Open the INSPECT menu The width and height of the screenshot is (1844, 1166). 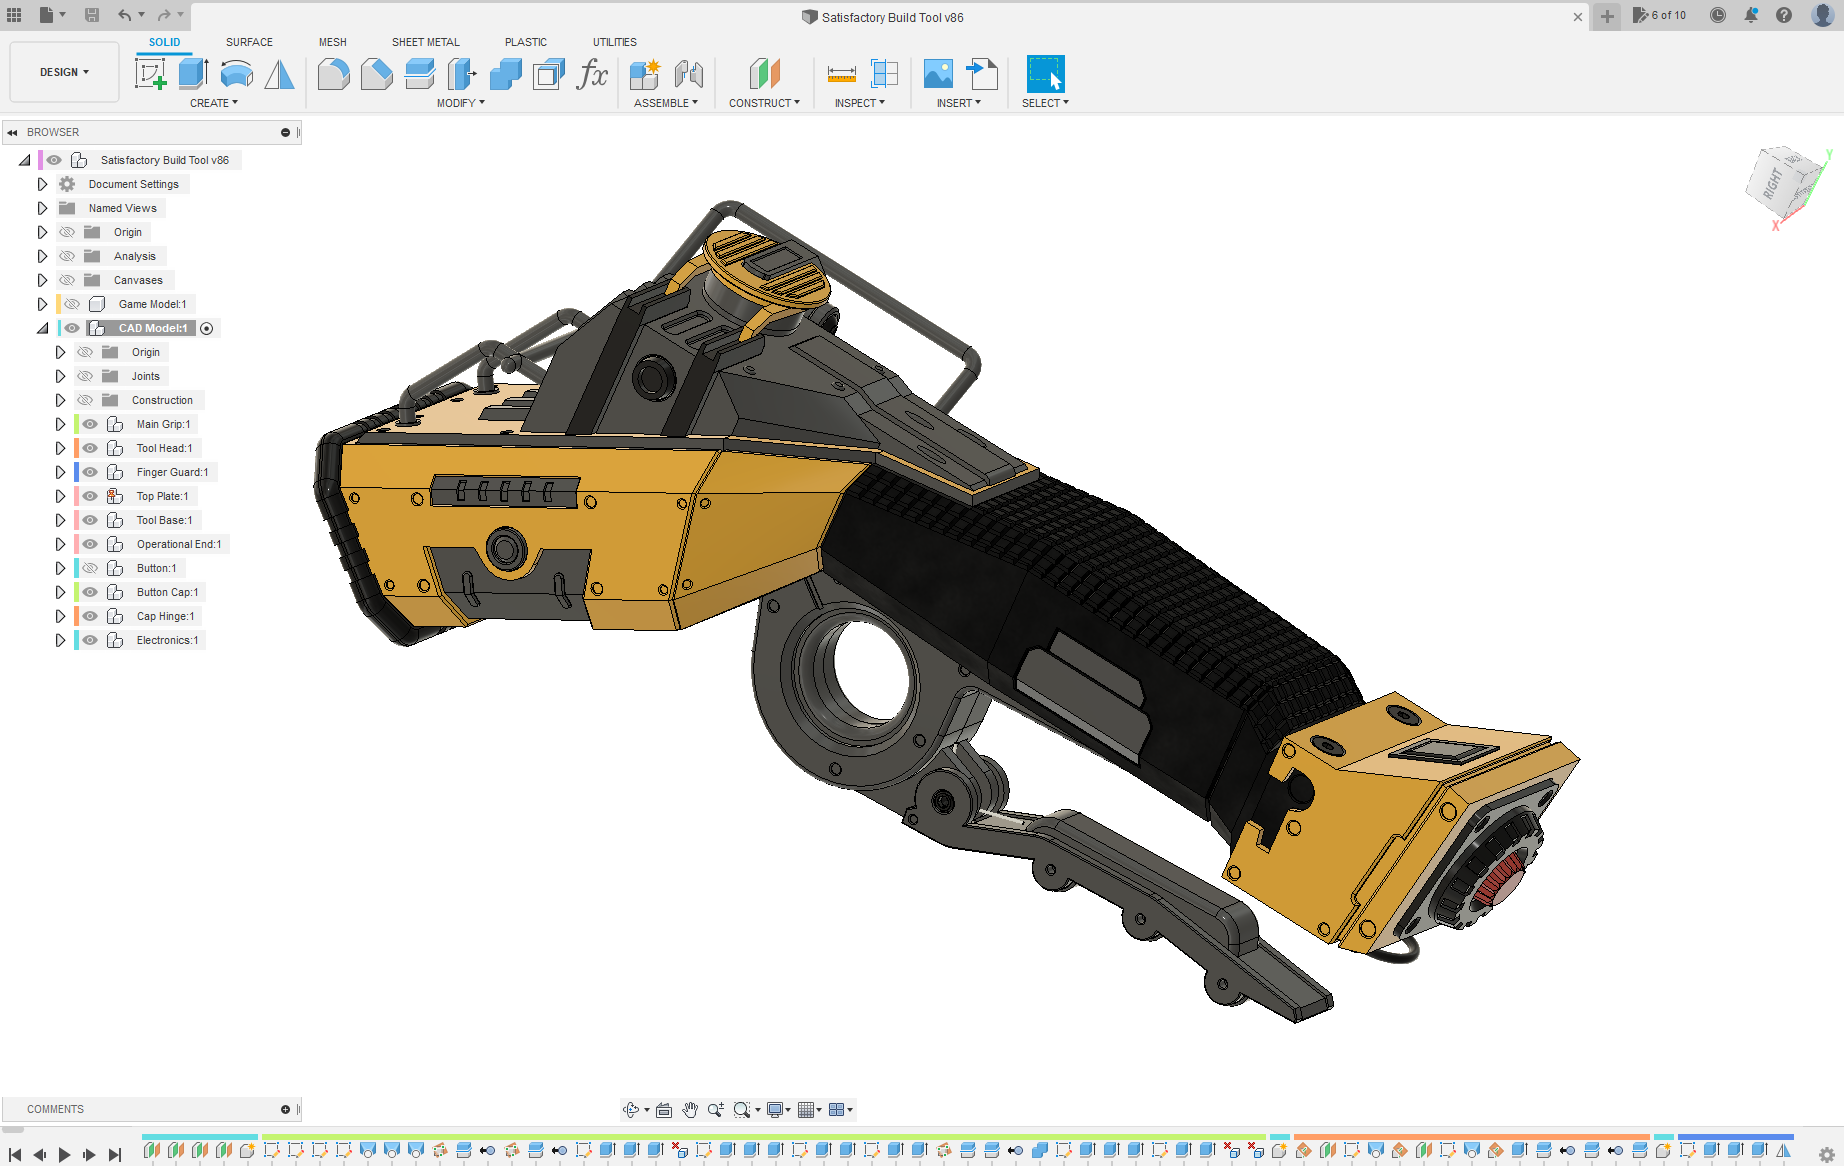tap(859, 103)
